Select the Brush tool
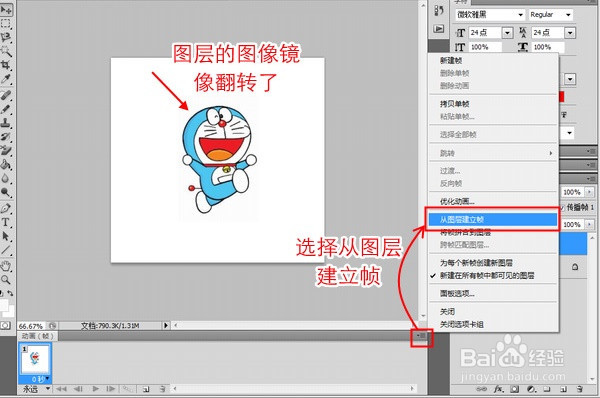600x398 pixels. point(6,109)
